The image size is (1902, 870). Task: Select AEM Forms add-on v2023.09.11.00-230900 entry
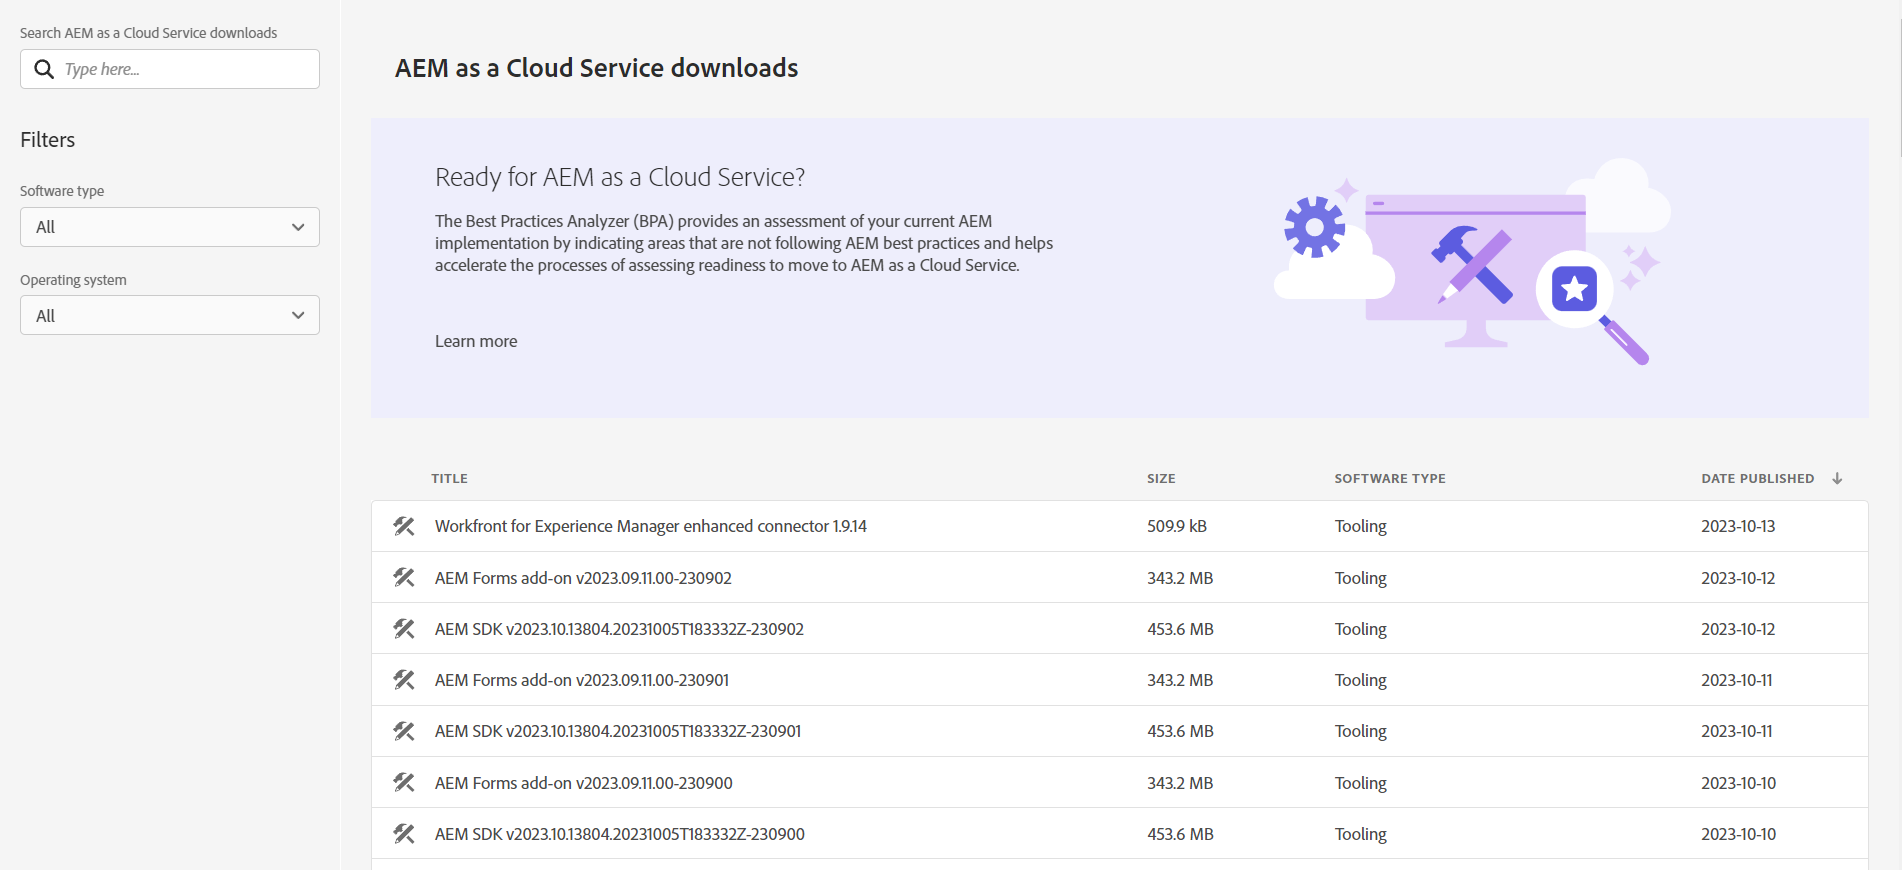coord(583,783)
